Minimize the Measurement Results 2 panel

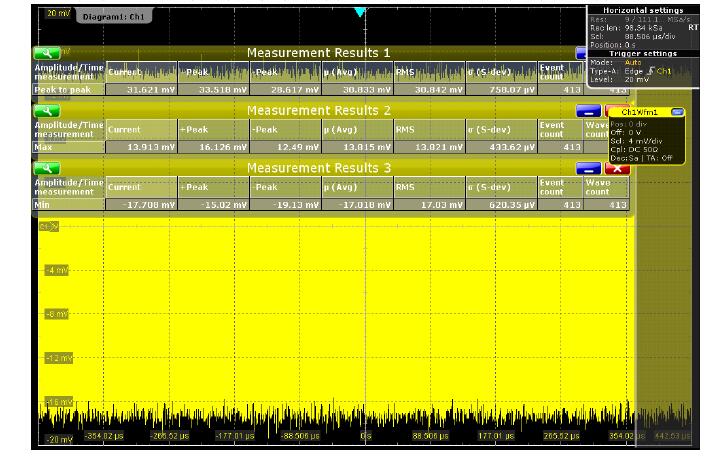click(589, 110)
